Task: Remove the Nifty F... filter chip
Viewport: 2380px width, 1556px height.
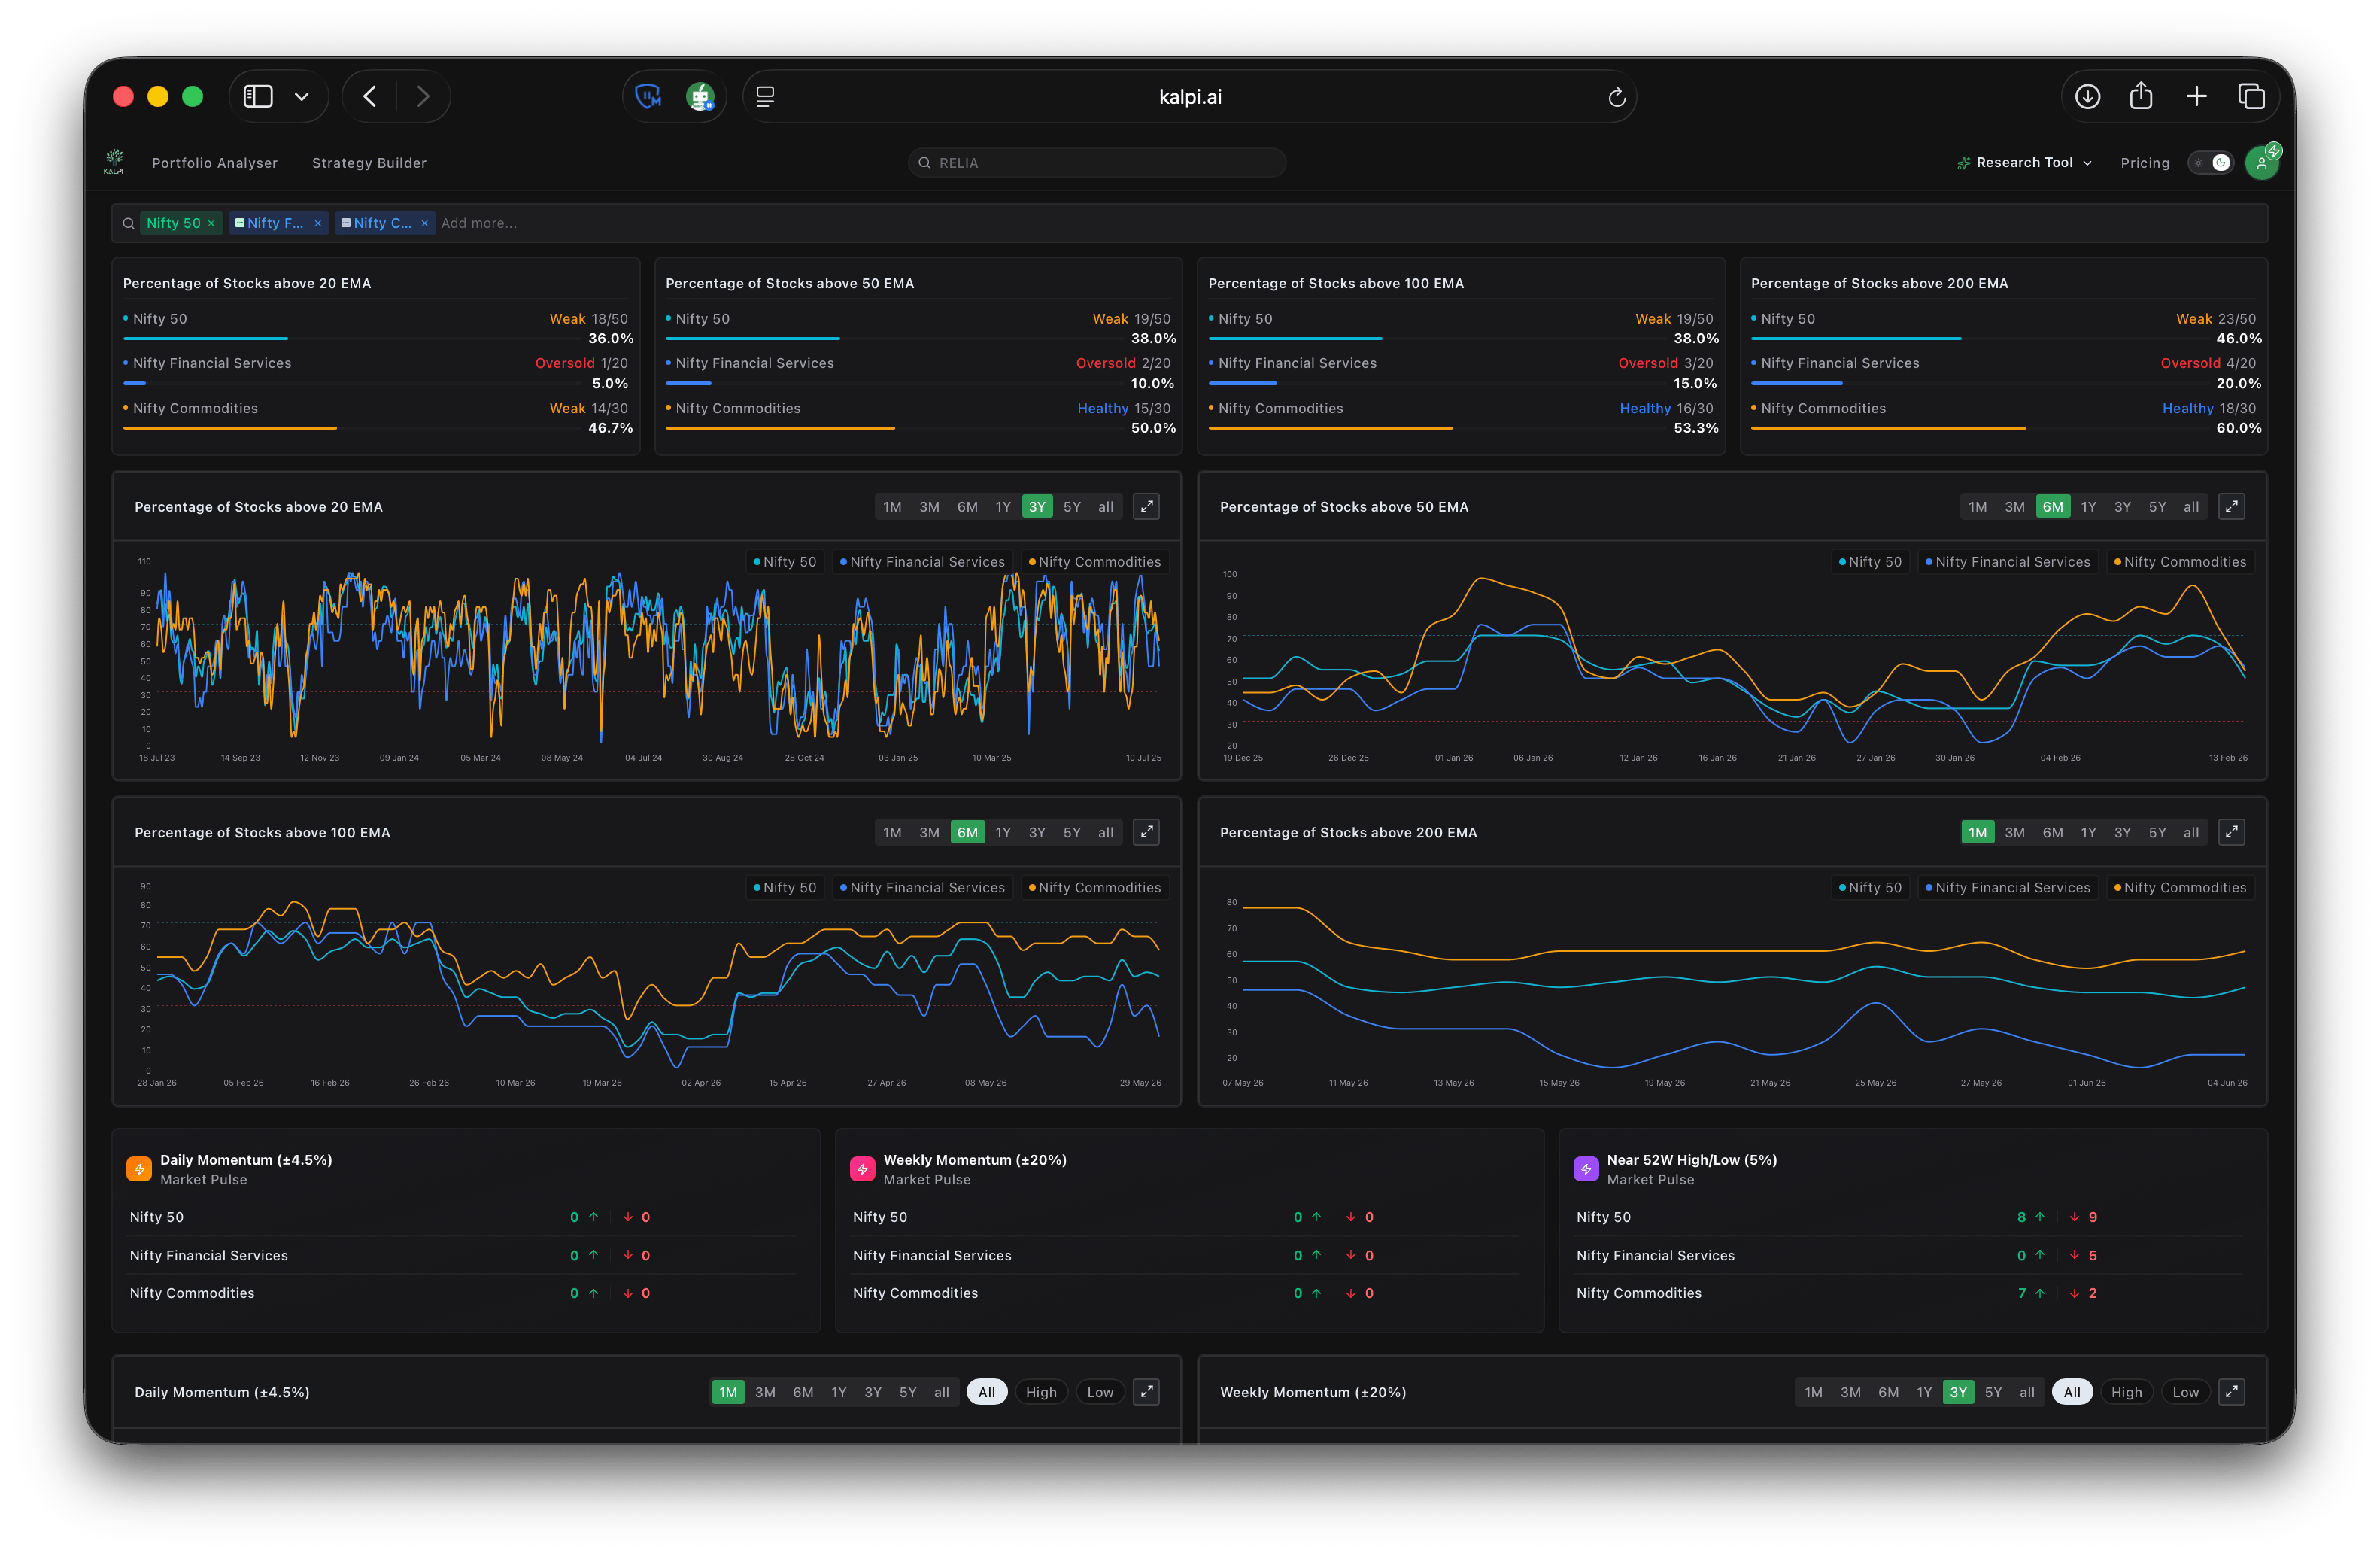Action: [318, 223]
